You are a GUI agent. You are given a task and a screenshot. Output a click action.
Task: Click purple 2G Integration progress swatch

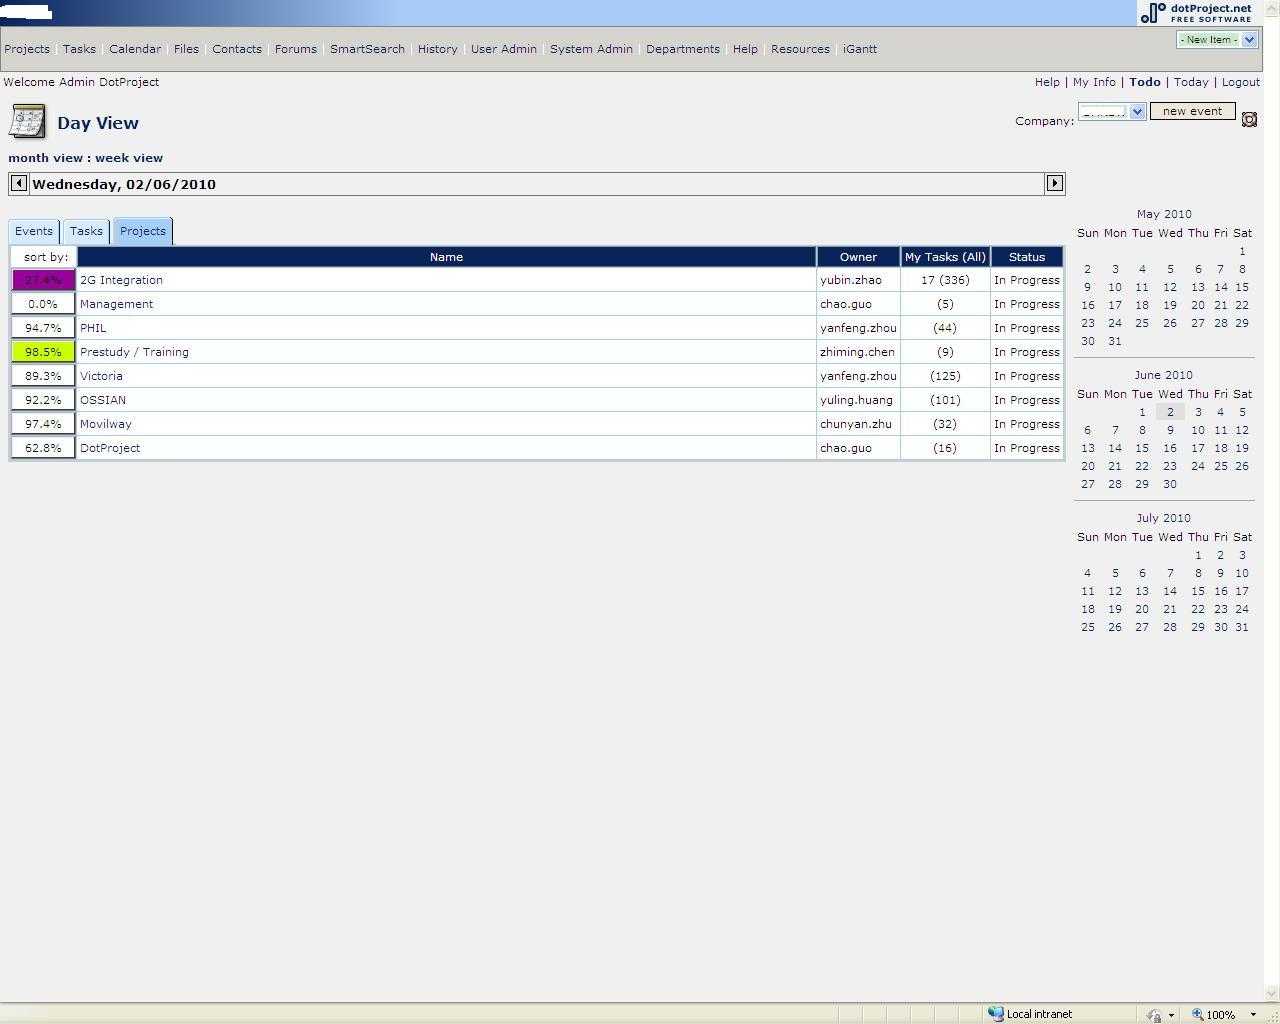(x=43, y=280)
